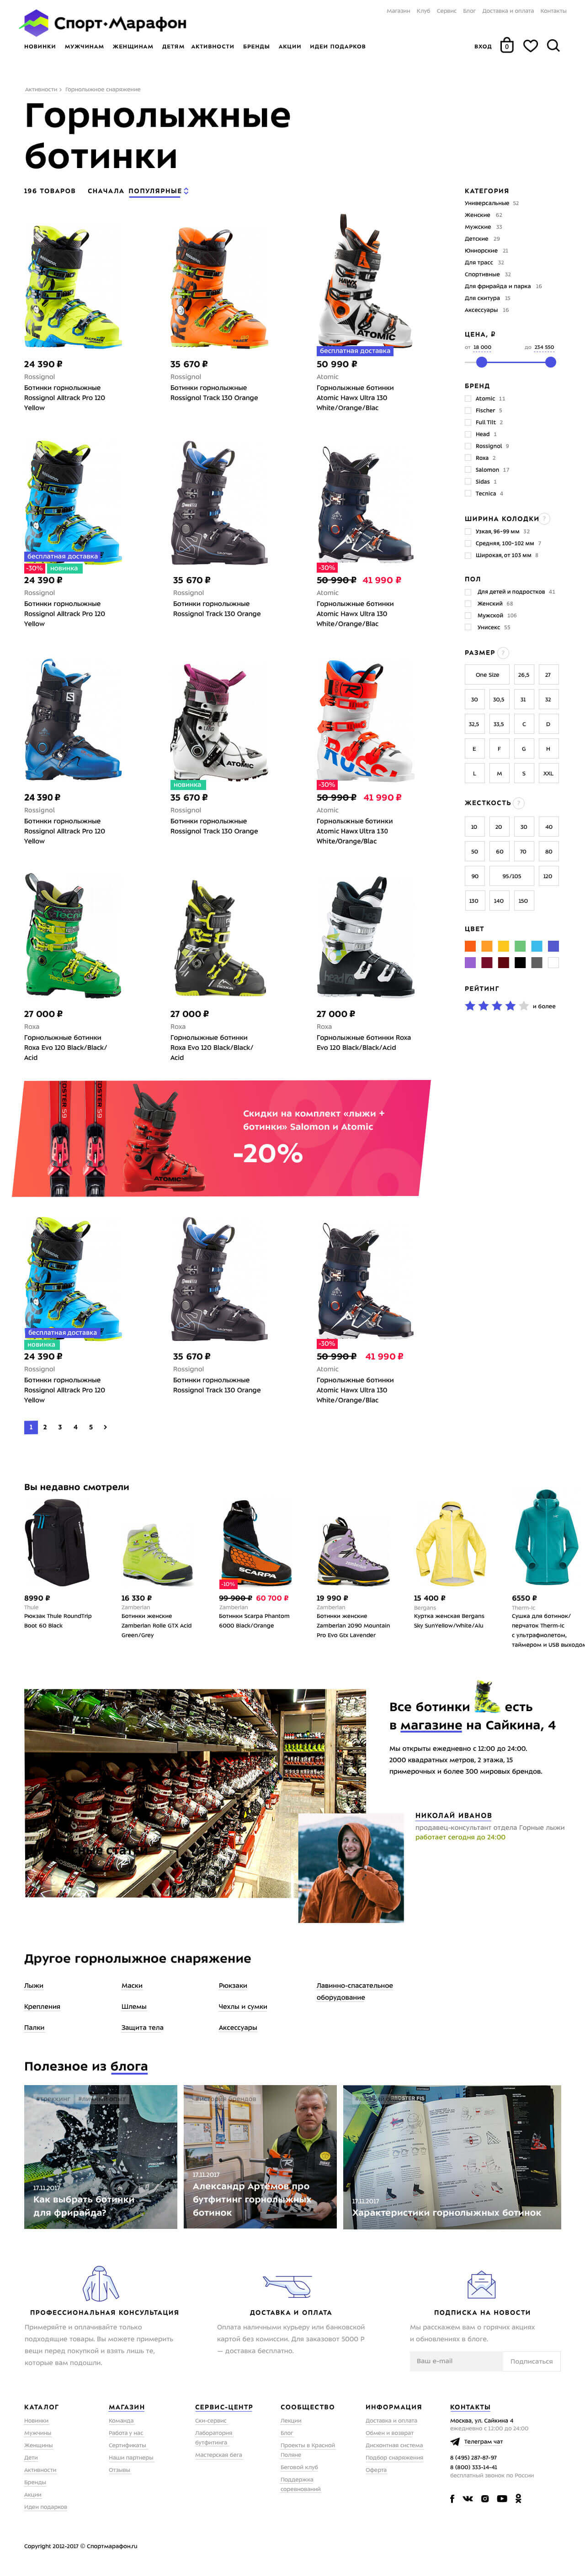
Task: Open the shopping cart icon
Action: pyautogui.click(x=506, y=45)
